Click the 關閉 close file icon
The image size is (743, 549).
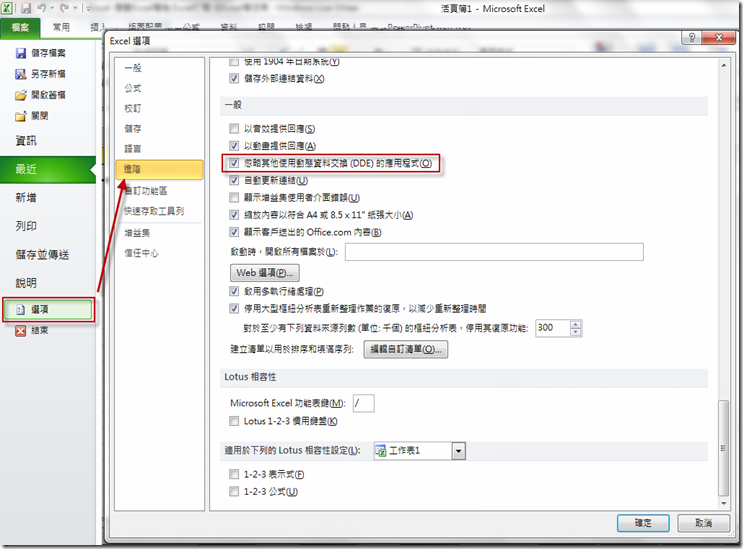[21, 116]
